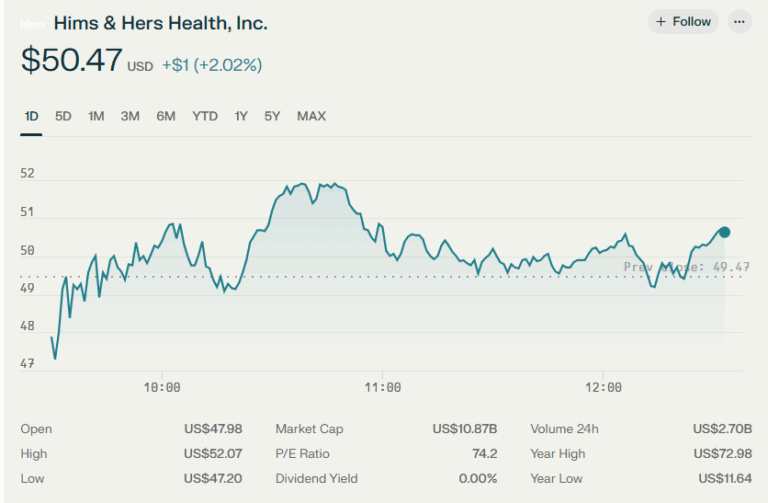Click the Dividend Yield value 0.00%

[478, 479]
